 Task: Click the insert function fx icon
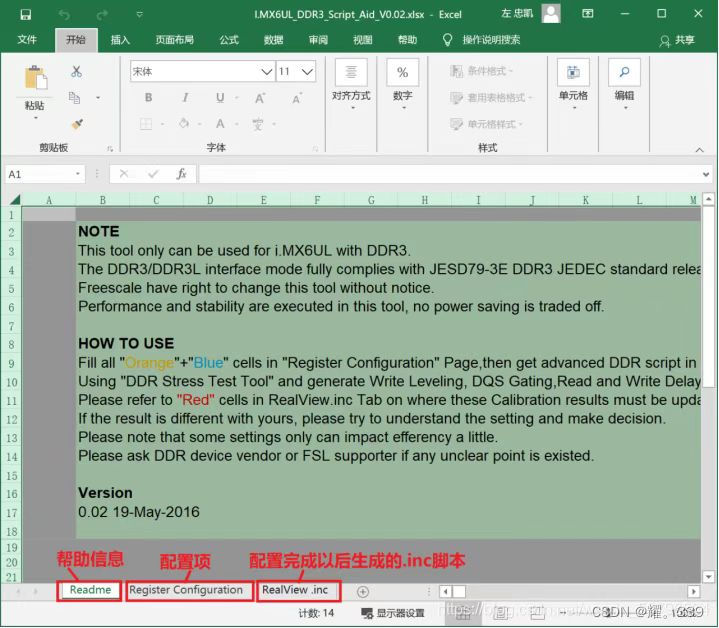pos(181,174)
